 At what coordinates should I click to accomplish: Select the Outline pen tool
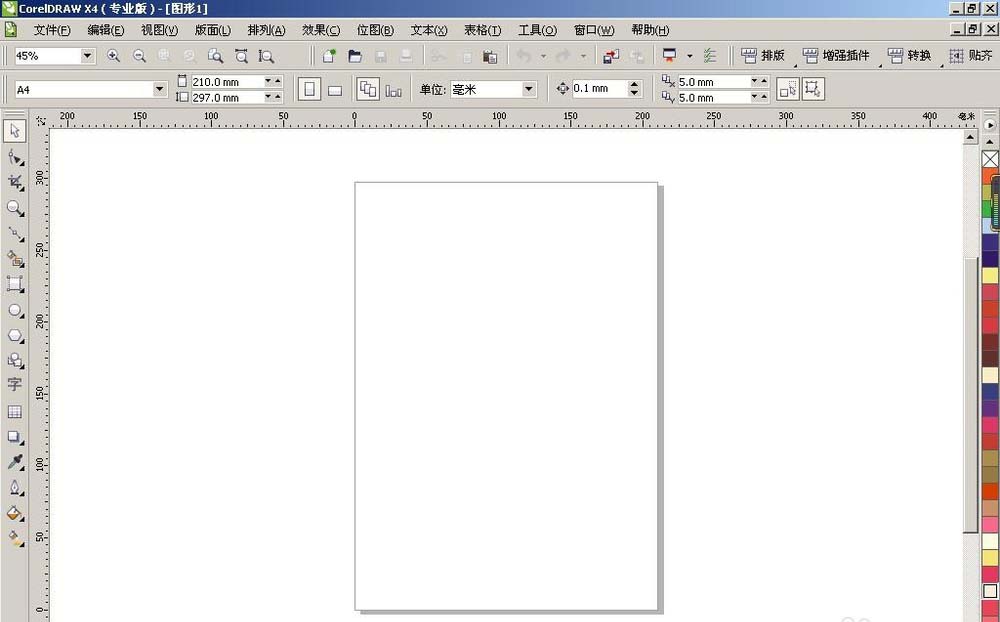pos(15,488)
